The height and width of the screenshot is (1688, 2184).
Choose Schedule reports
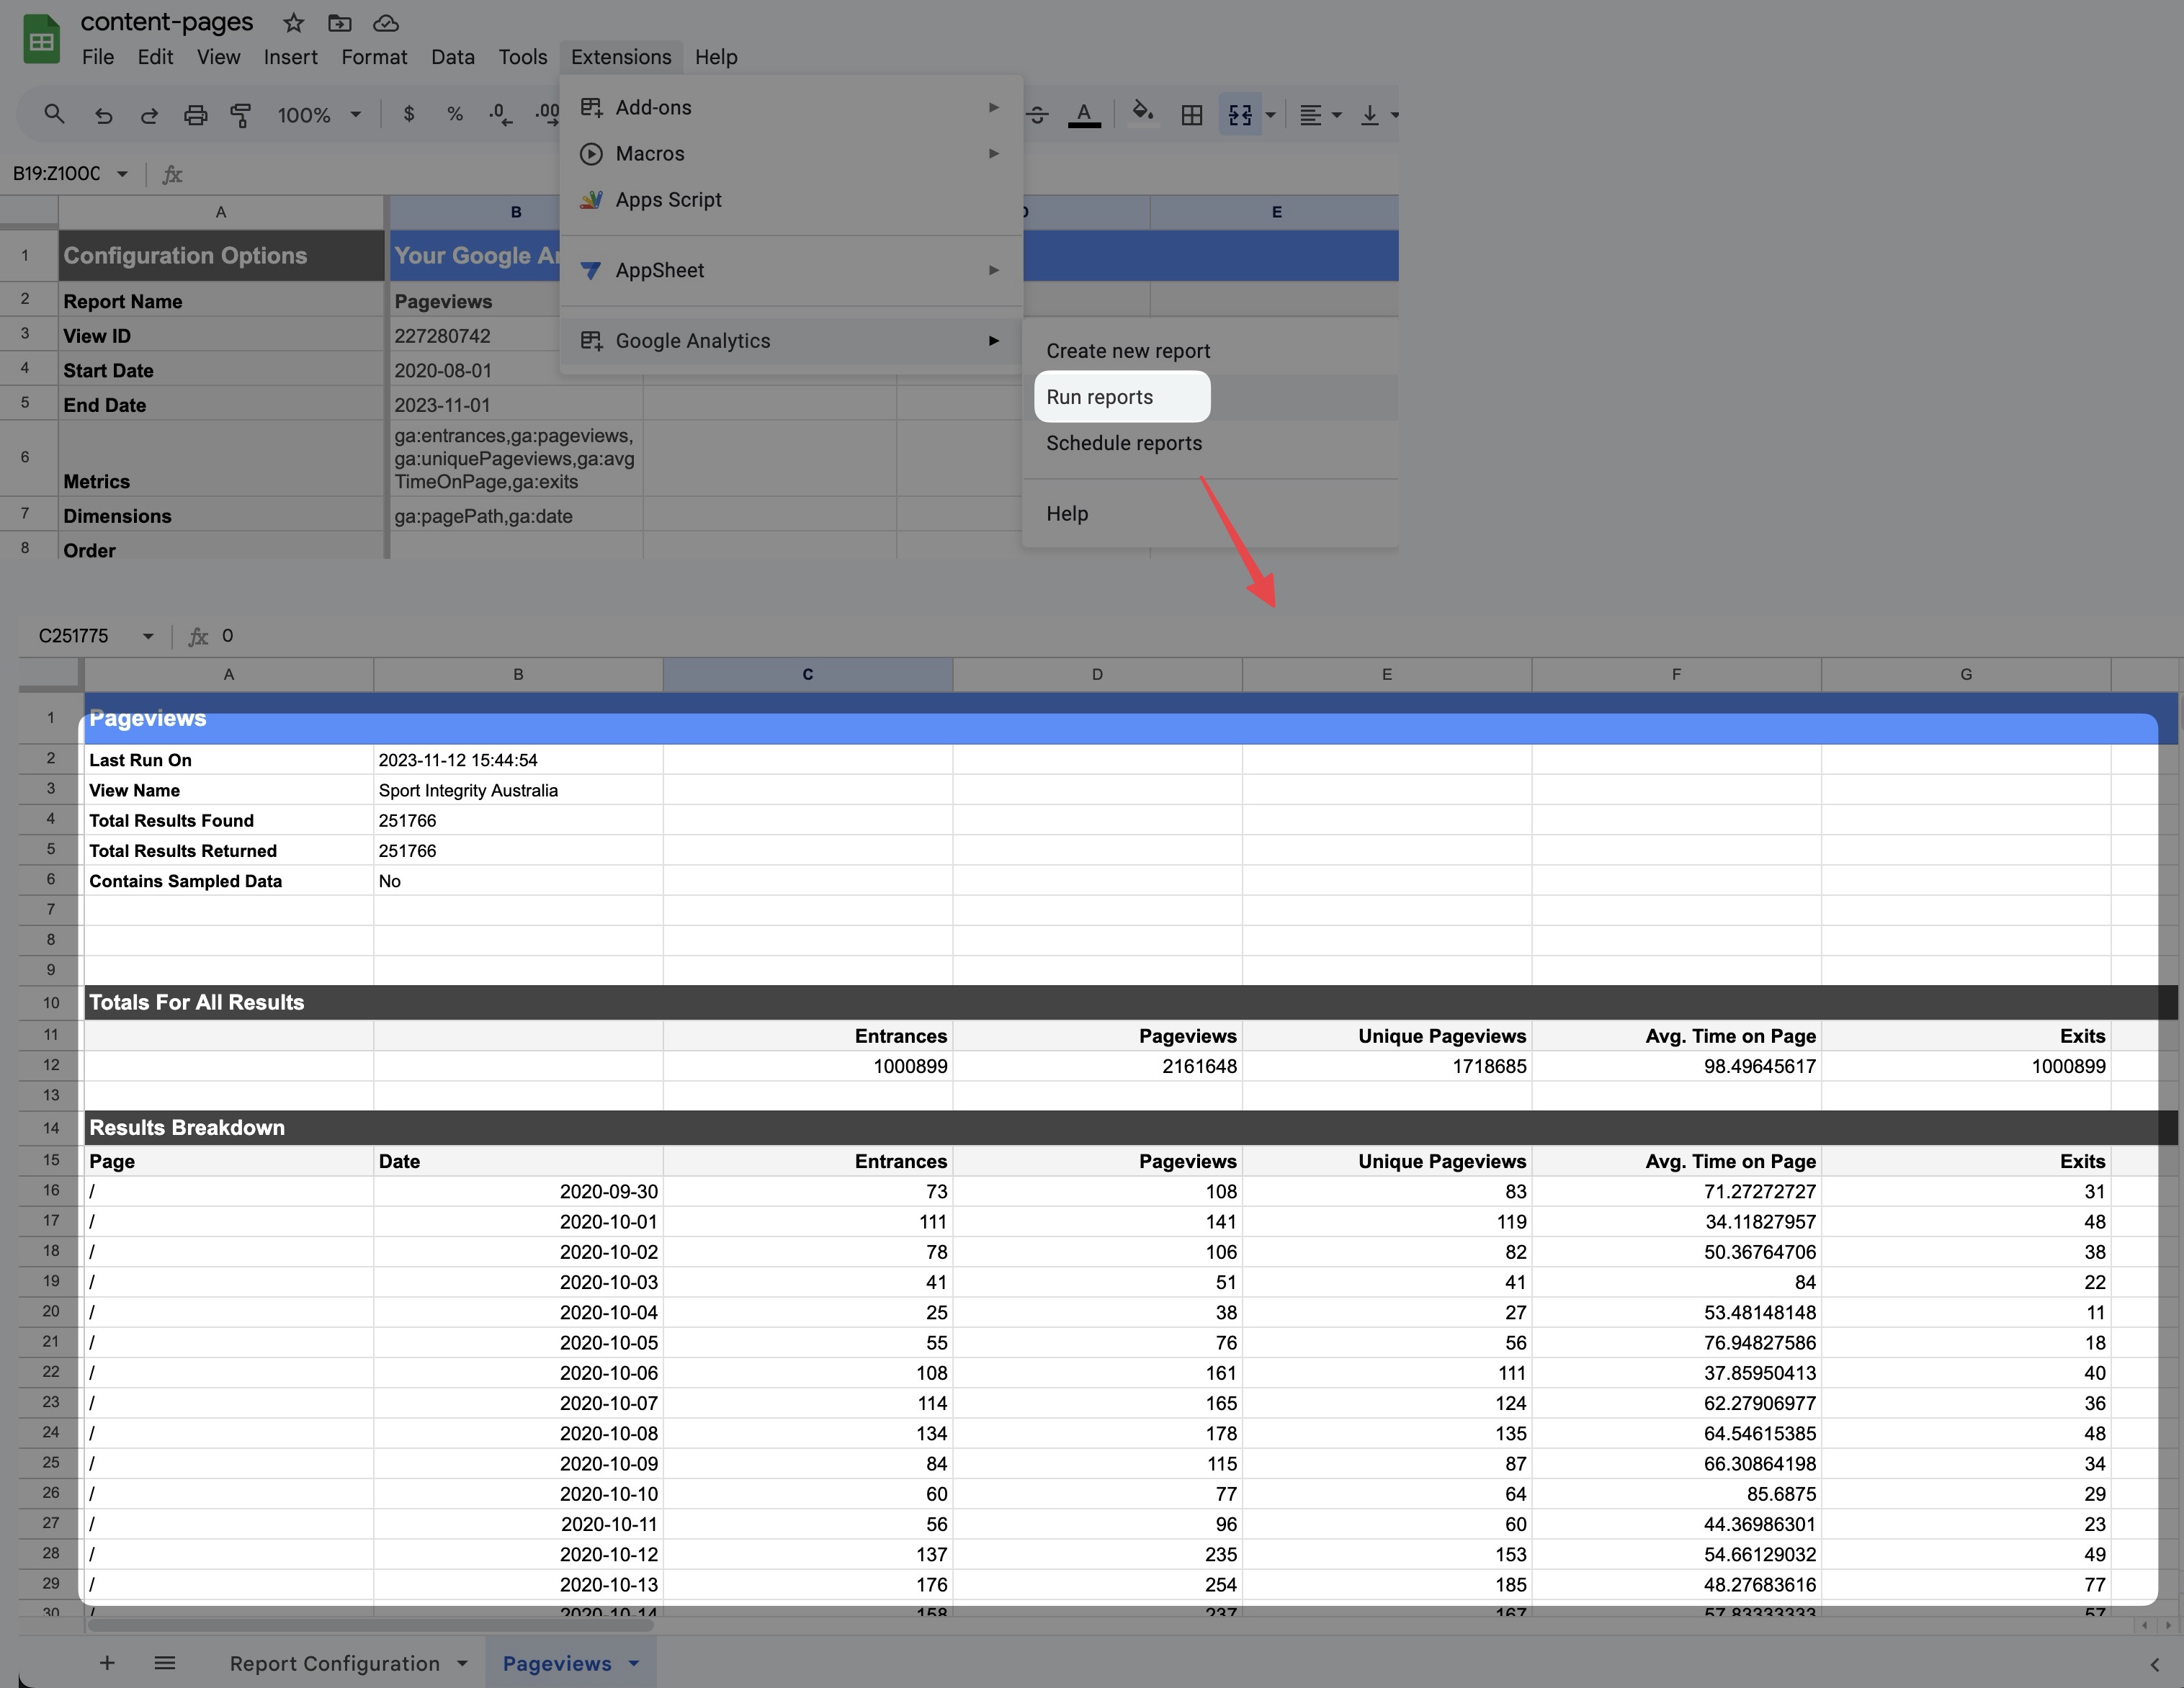pos(1209,443)
